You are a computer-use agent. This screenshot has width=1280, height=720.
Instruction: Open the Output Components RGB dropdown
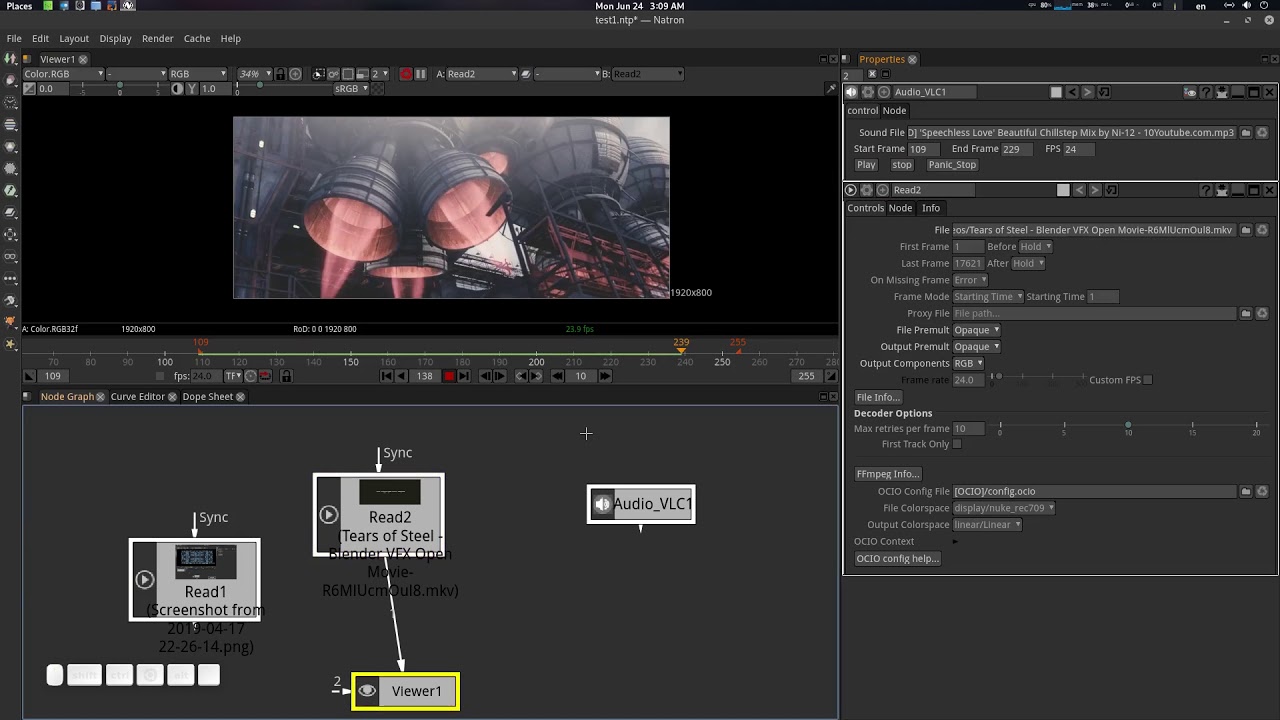968,363
